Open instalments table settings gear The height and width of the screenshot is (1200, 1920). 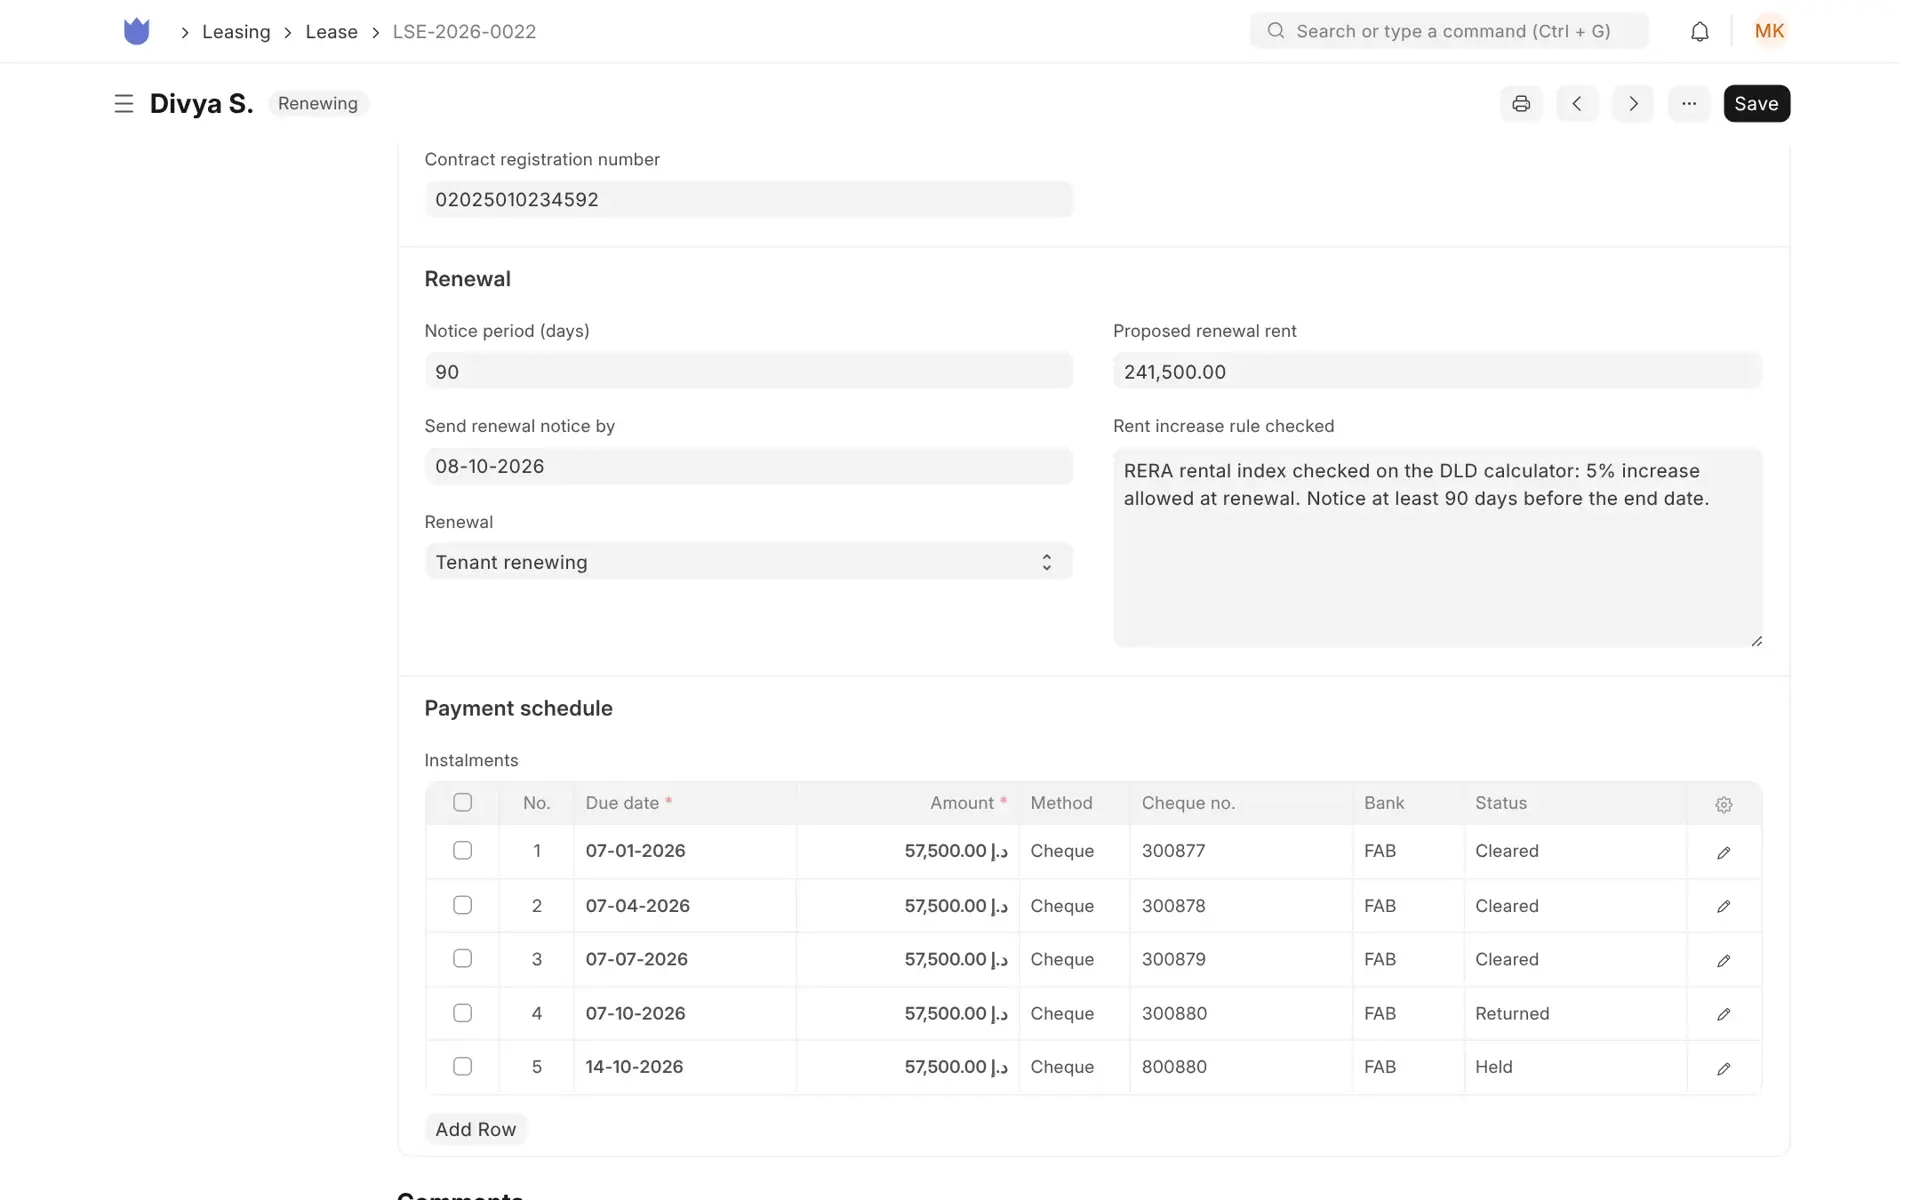coord(1724,805)
